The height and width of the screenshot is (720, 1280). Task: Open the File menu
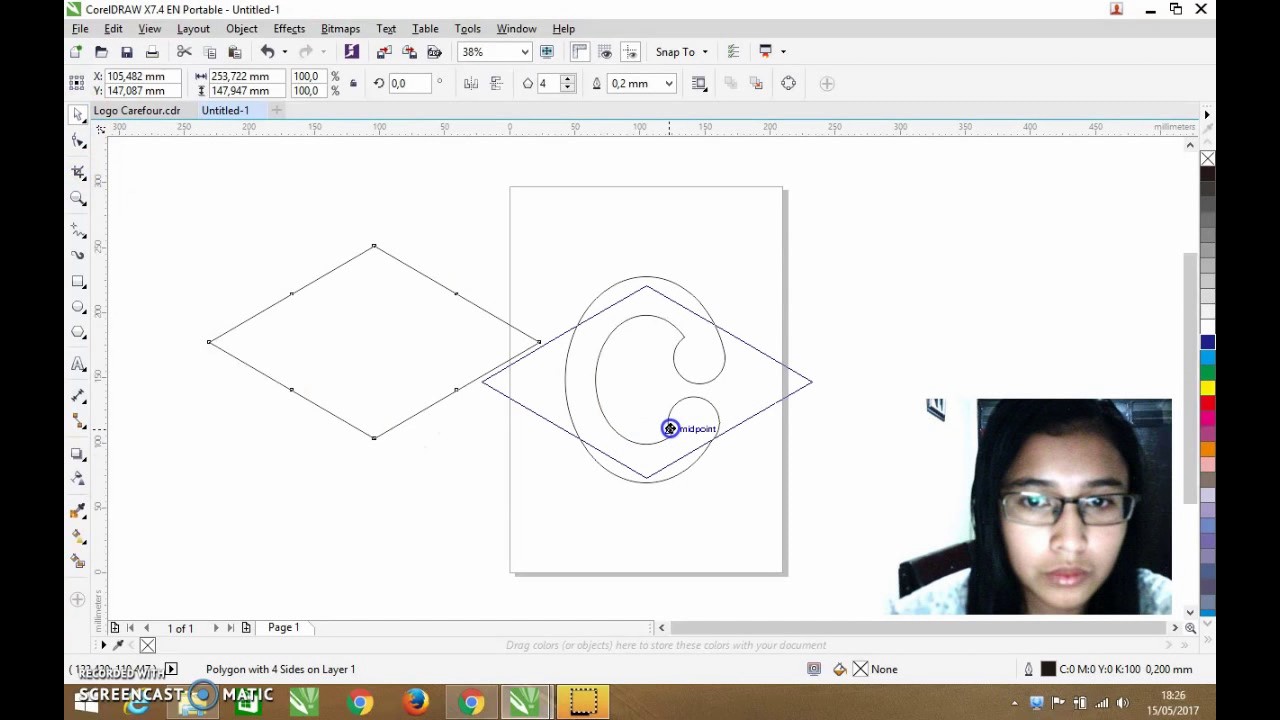click(80, 29)
